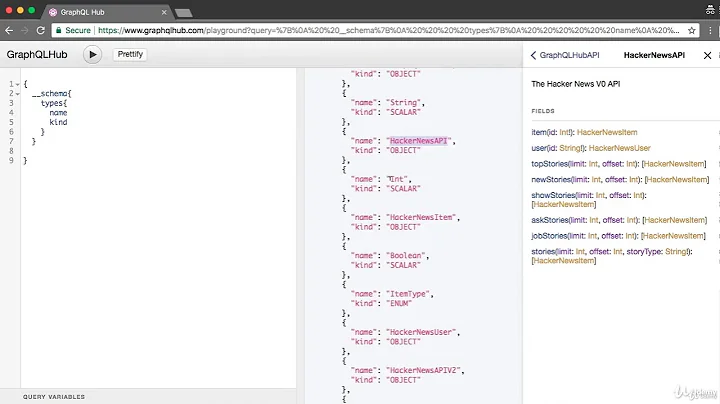Click the macOS yellow minimize button
Screen dimensions: 720x404
[x=20, y=10]
